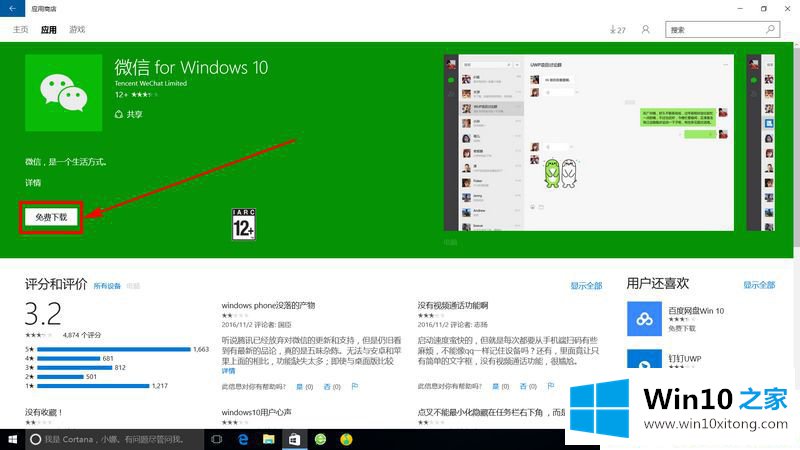This screenshot has width=800, height=450.
Task: Open the 钉钉UWP app icon
Action: tap(644, 359)
